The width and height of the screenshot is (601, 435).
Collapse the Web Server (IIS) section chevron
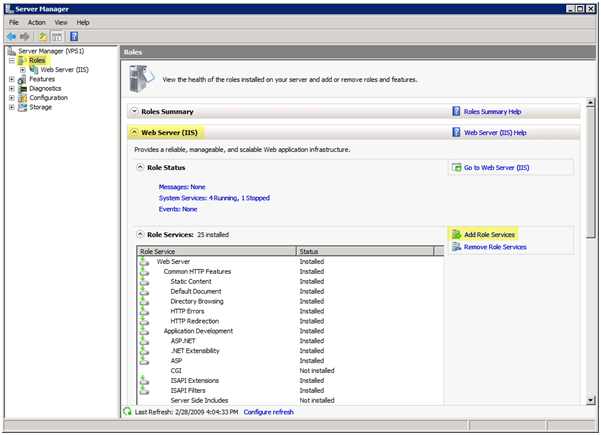tap(134, 132)
